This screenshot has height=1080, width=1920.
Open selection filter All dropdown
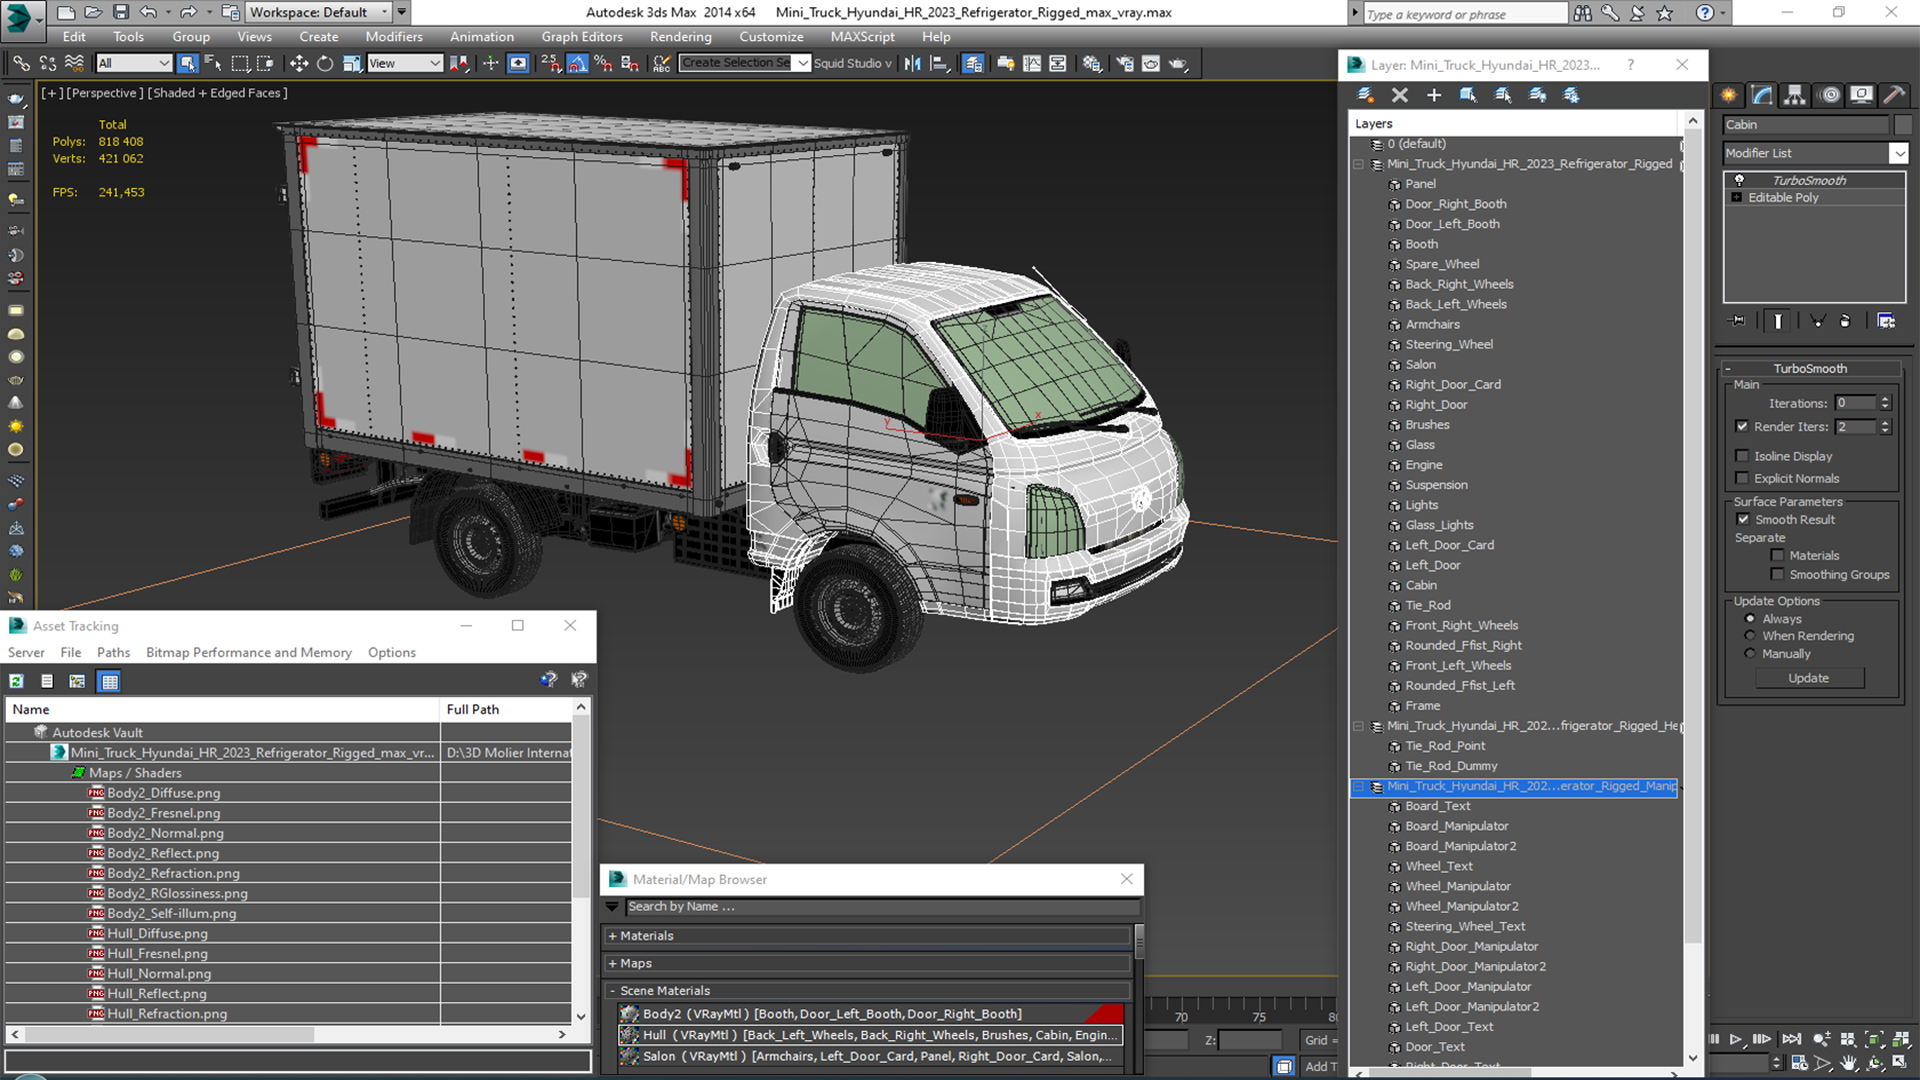(134, 63)
